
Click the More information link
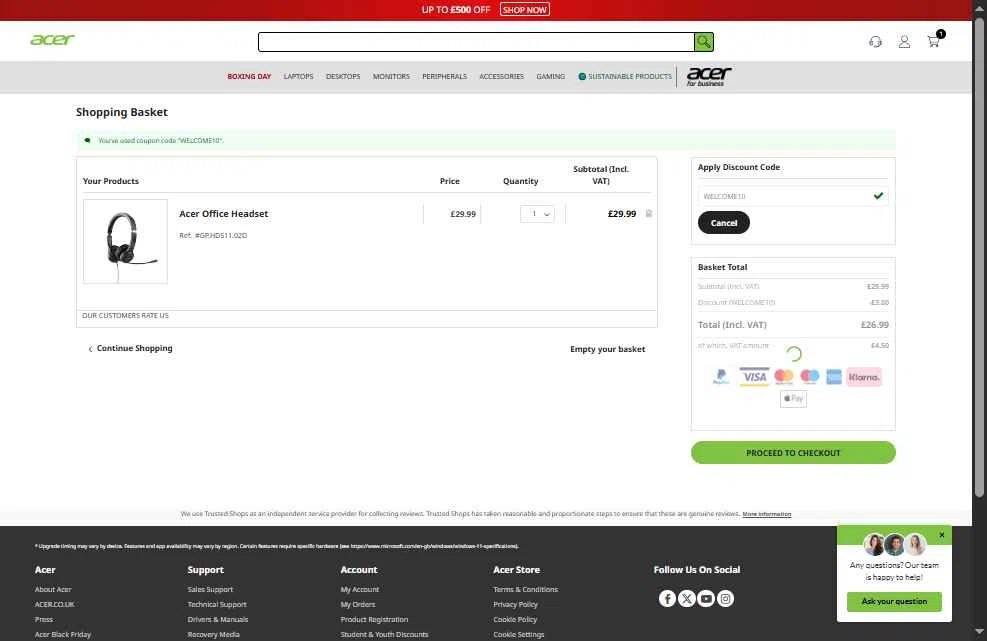tap(767, 514)
